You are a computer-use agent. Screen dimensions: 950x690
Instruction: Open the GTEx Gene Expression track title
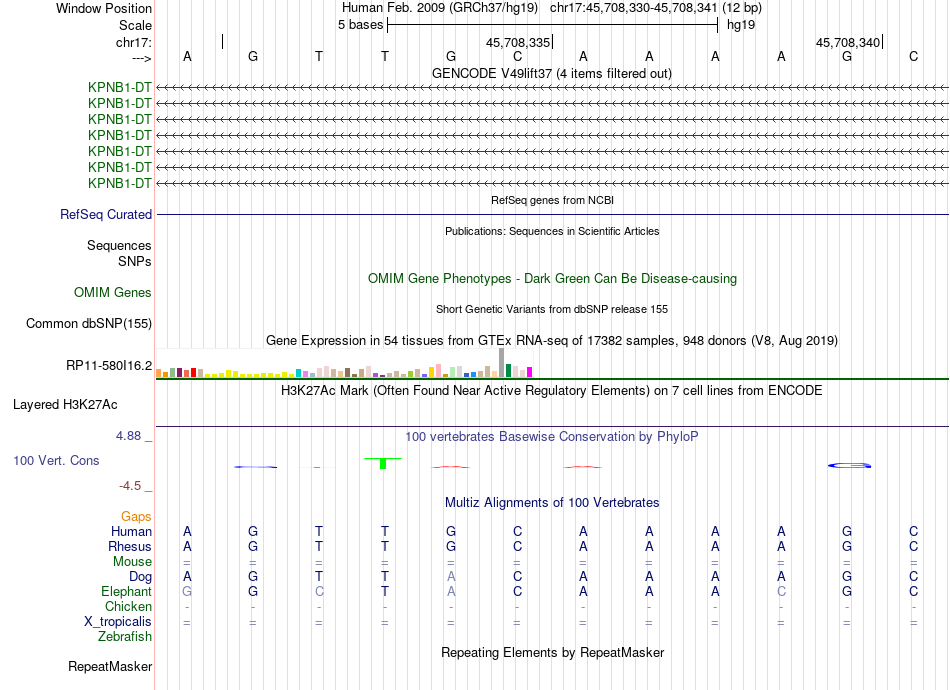(x=552, y=340)
